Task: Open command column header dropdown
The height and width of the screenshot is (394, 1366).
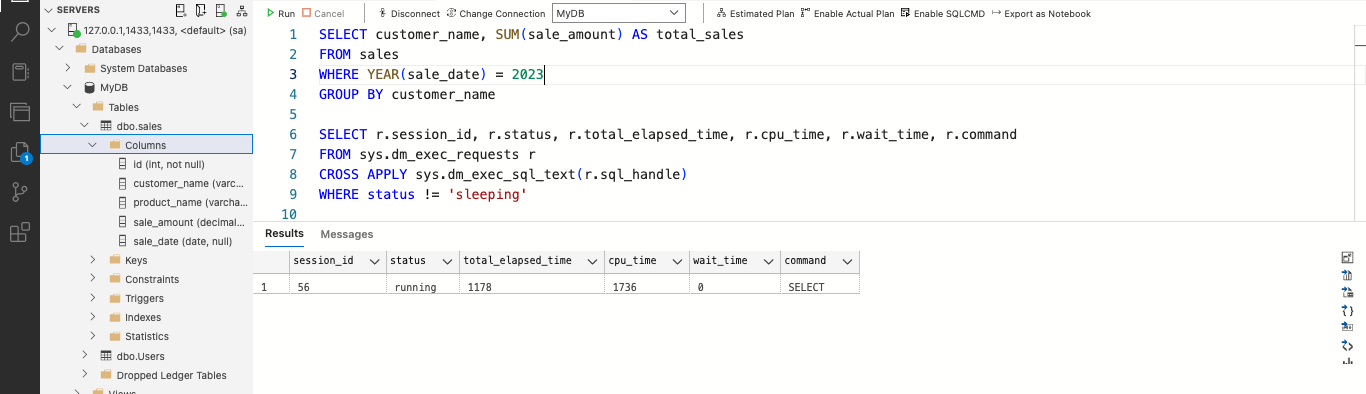Action: click(847, 261)
